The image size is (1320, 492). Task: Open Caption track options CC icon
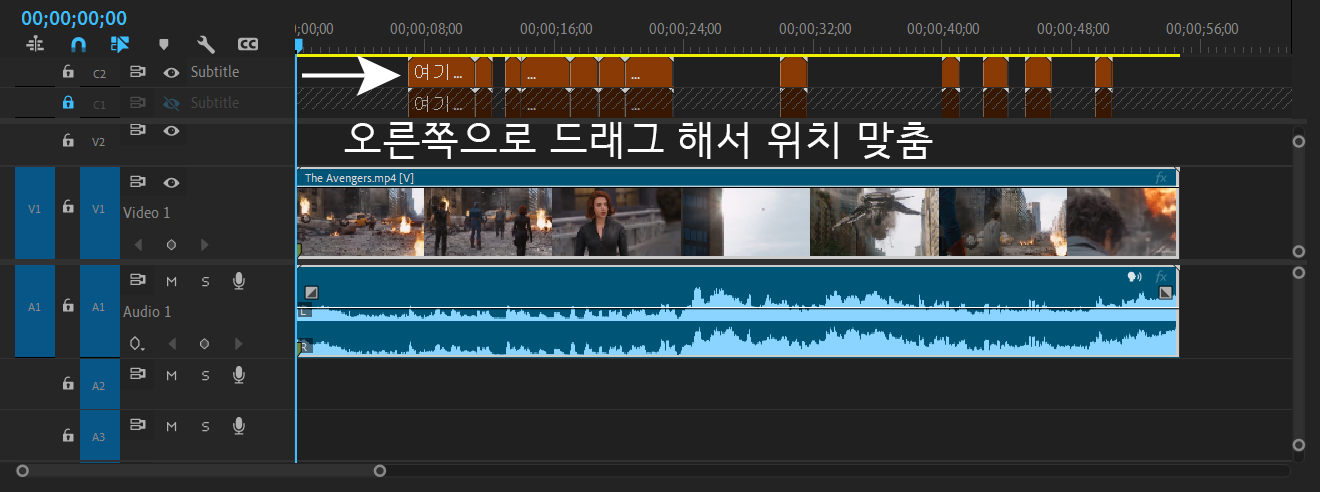[248, 44]
